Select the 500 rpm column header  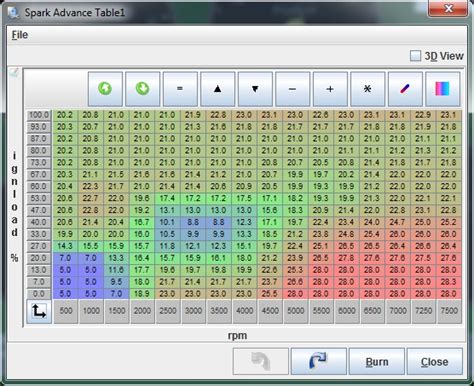[66, 311]
